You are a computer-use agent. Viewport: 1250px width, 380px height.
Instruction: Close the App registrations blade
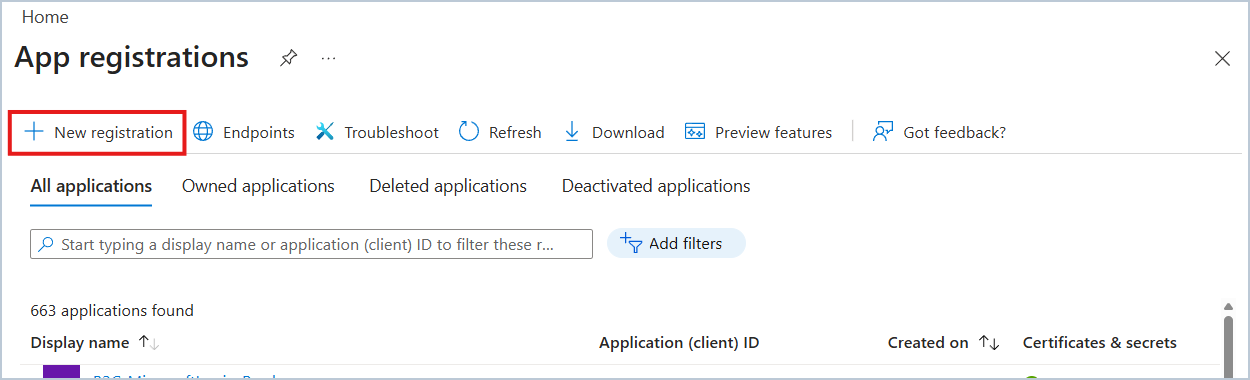tap(1222, 59)
